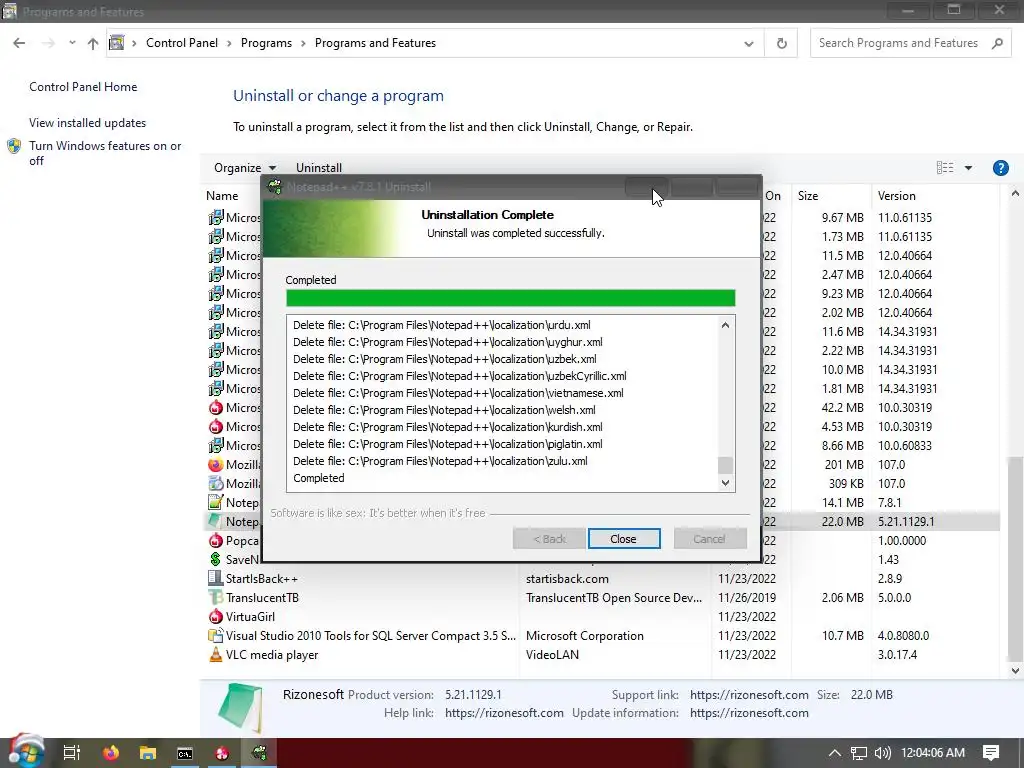Click the program list scroll up arrow

tap(1014, 194)
